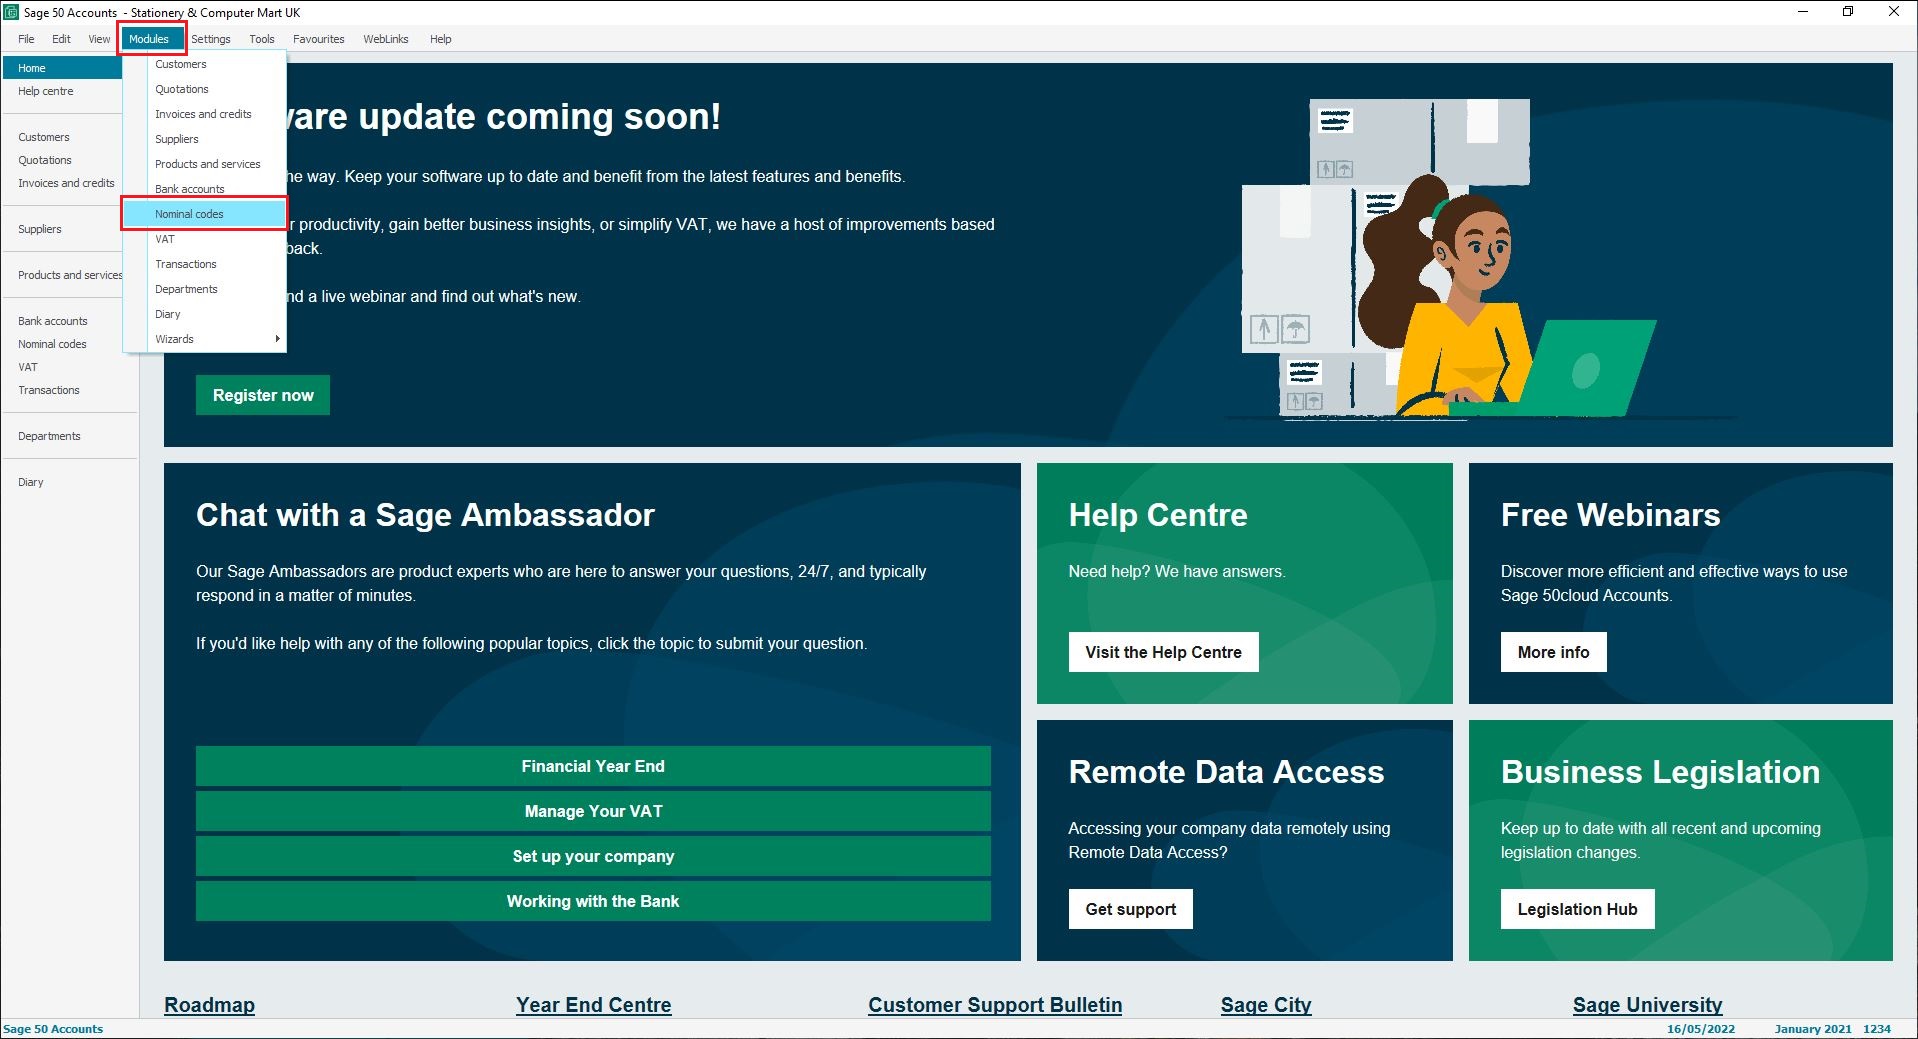Open the Roadmap link
1918x1039 pixels.
point(209,1005)
